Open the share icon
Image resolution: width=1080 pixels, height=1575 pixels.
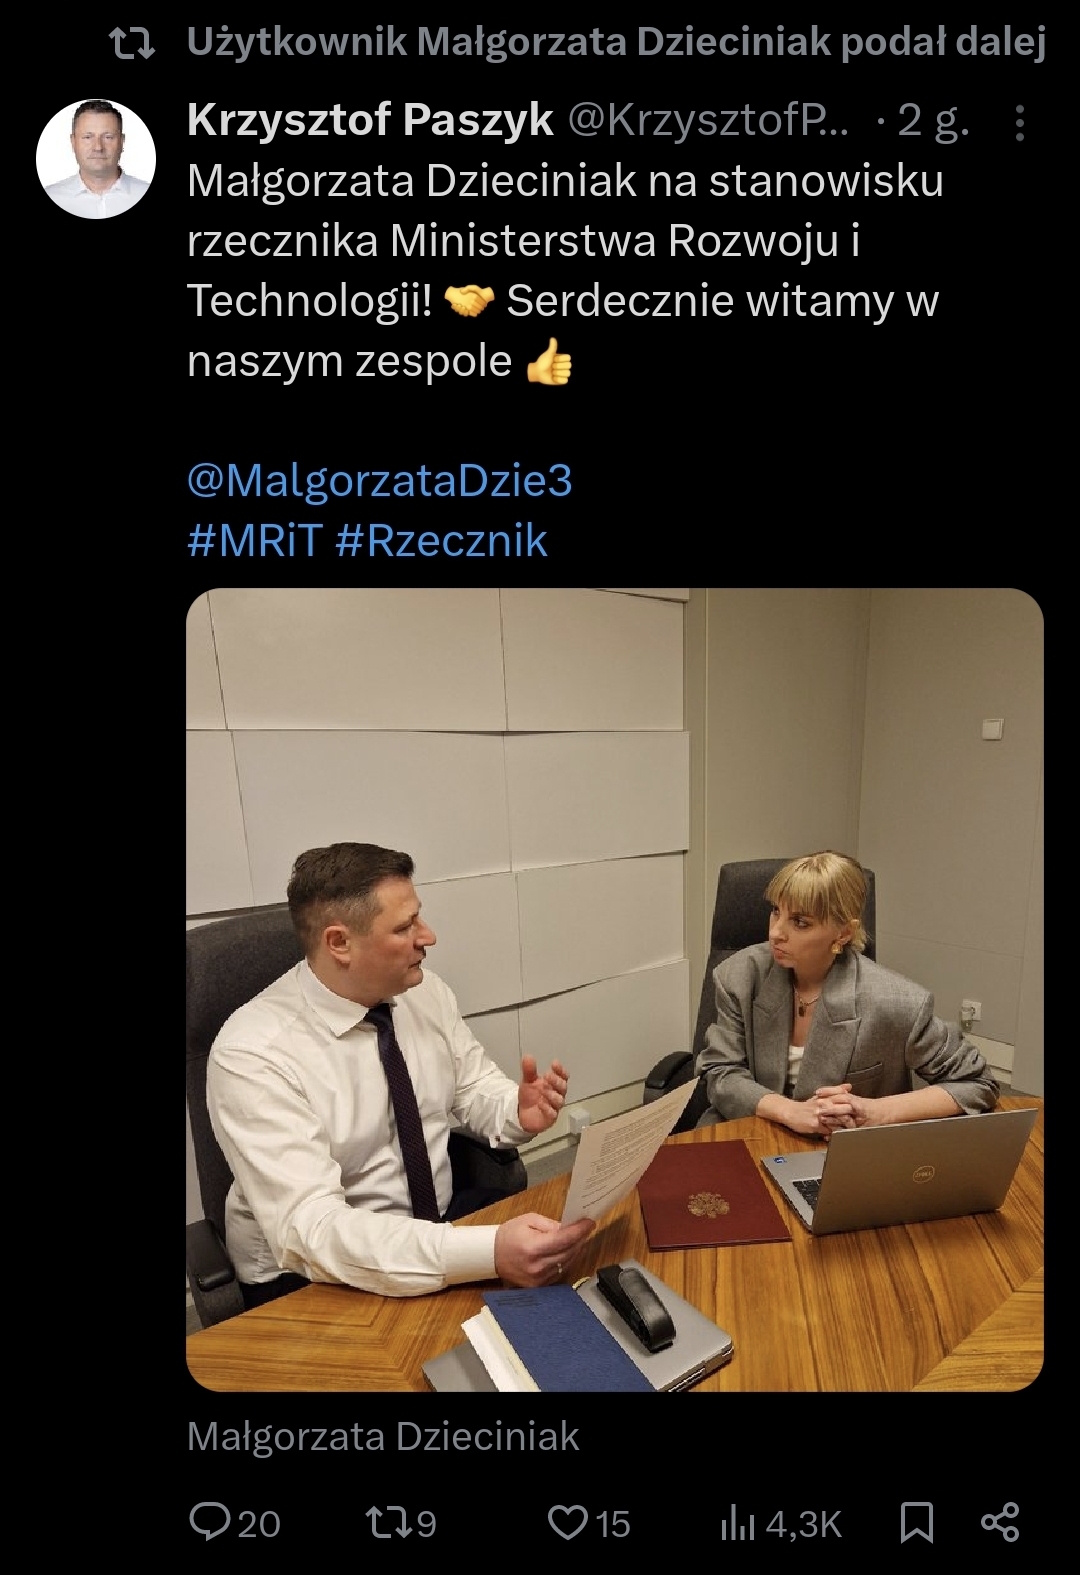click(1000, 1522)
